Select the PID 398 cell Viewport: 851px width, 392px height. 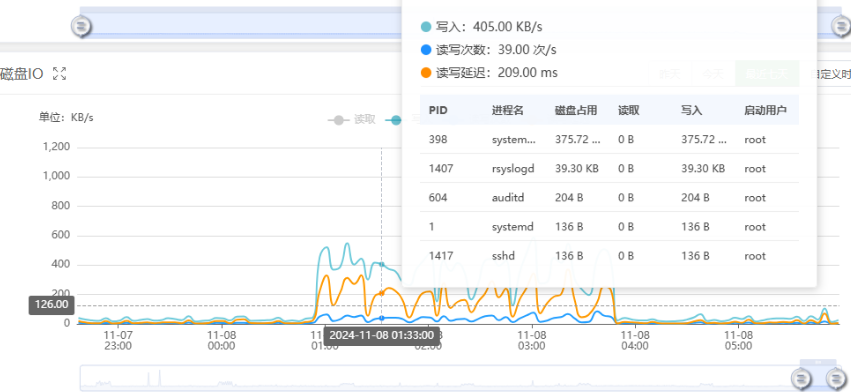[438, 140]
